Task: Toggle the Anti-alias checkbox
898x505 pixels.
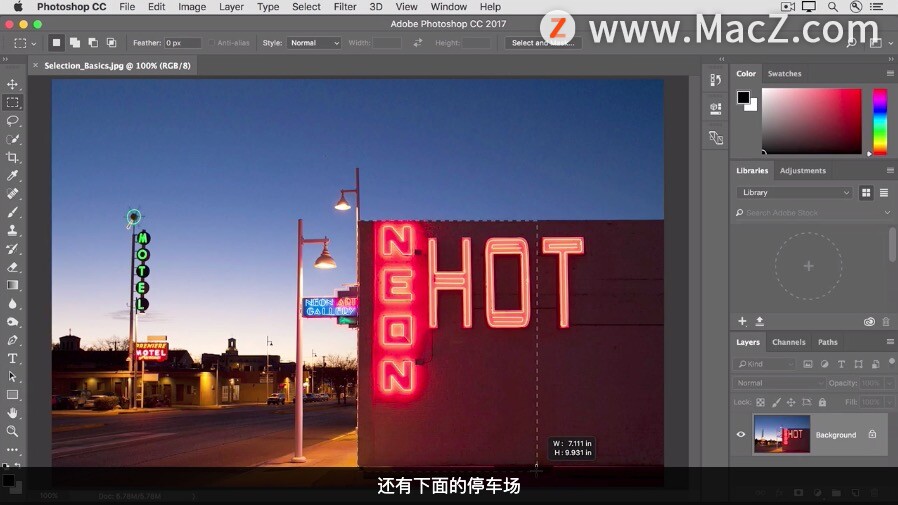Action: pyautogui.click(x=212, y=43)
